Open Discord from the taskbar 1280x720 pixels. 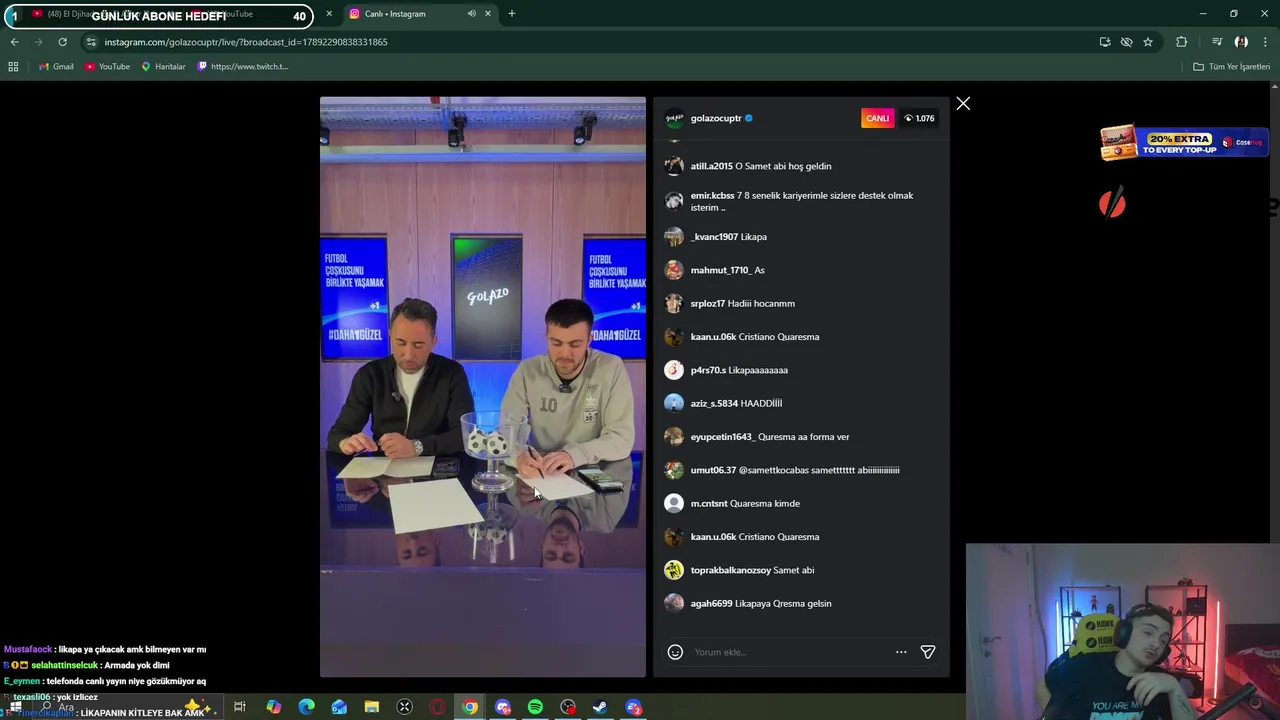503,707
